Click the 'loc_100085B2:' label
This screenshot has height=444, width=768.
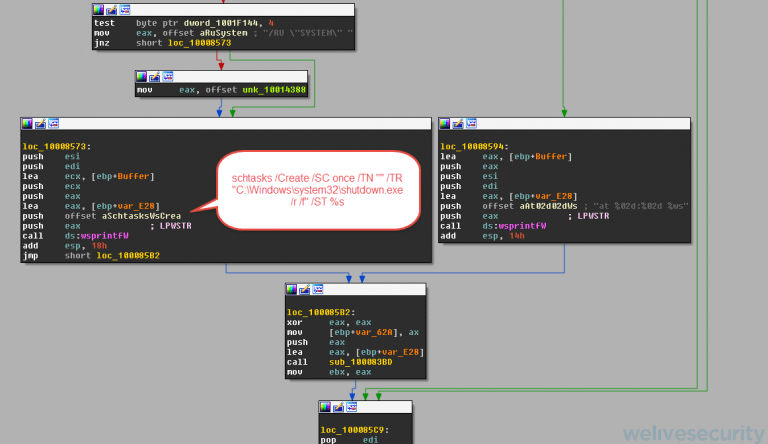(321, 312)
